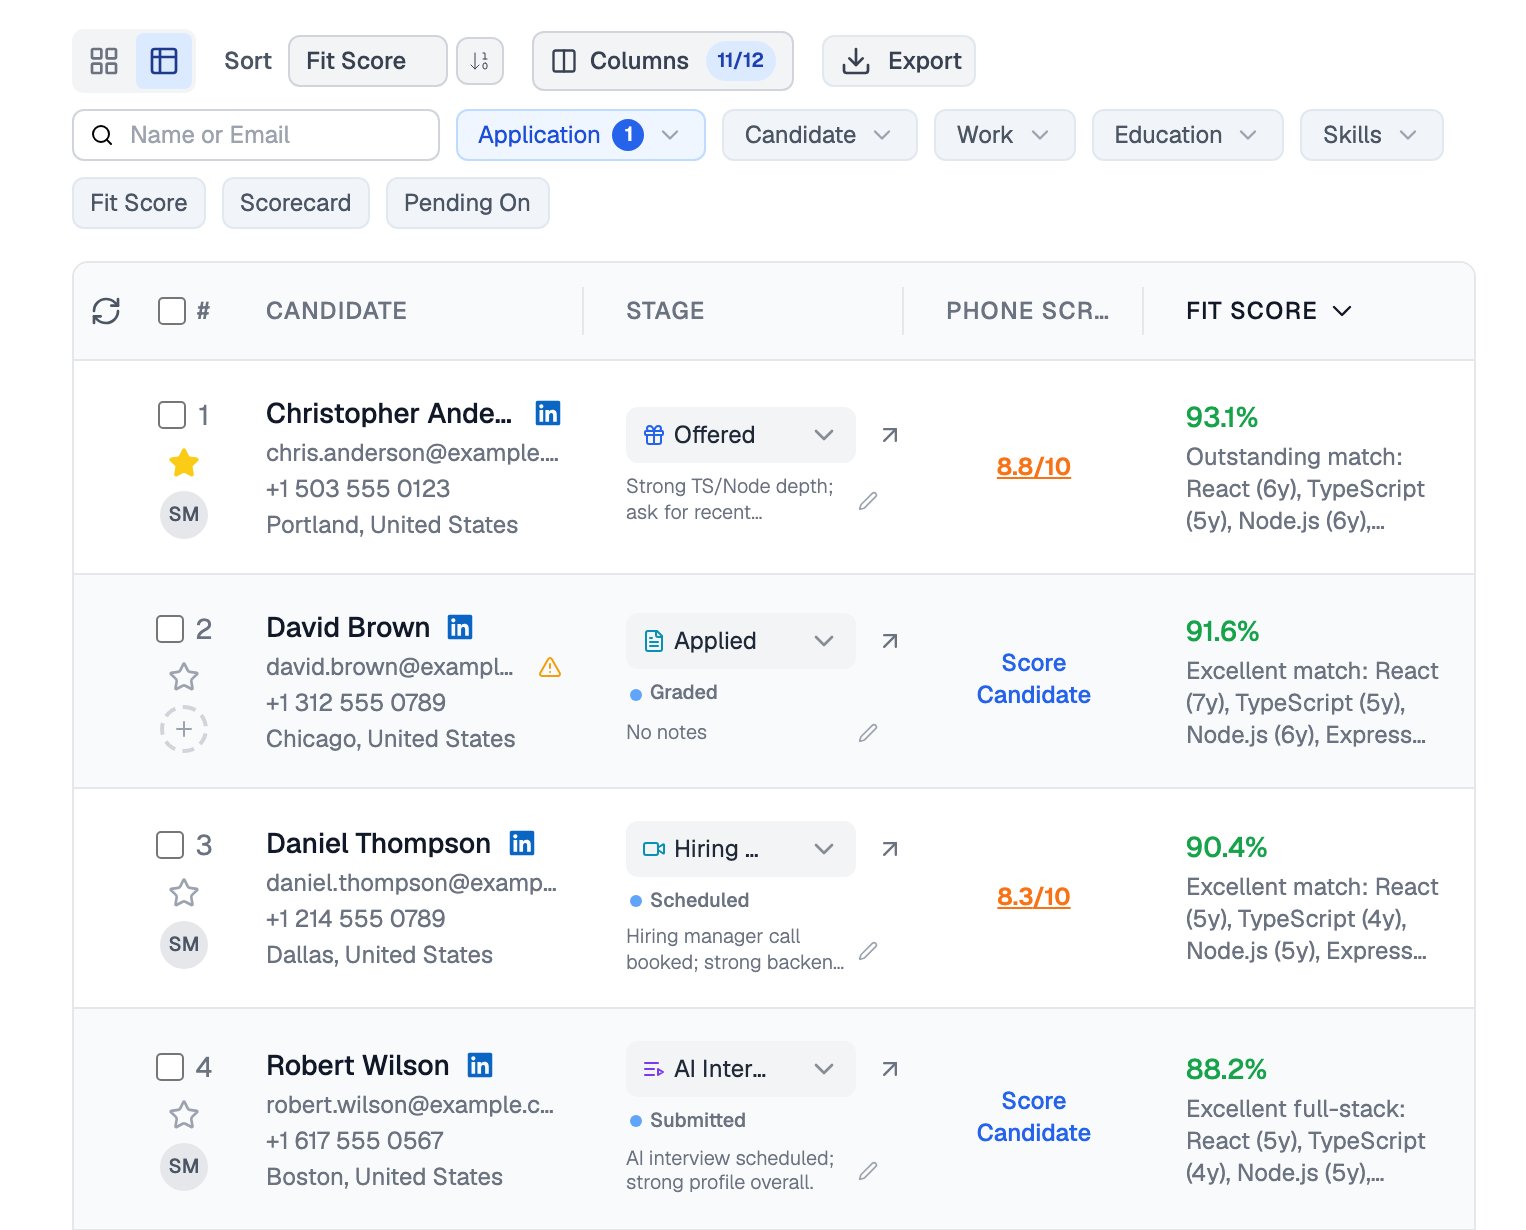Click Score Candidate for David Brown
This screenshot has height=1230, width=1526.
click(x=1034, y=679)
